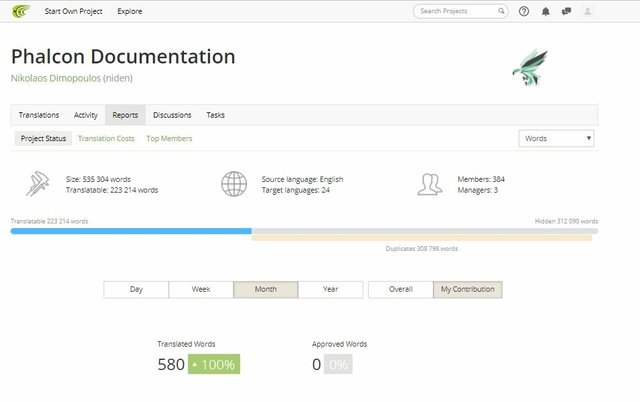640x402 pixels.
Task: Click the 'Size: 535 304 words' text
Action: [98, 179]
